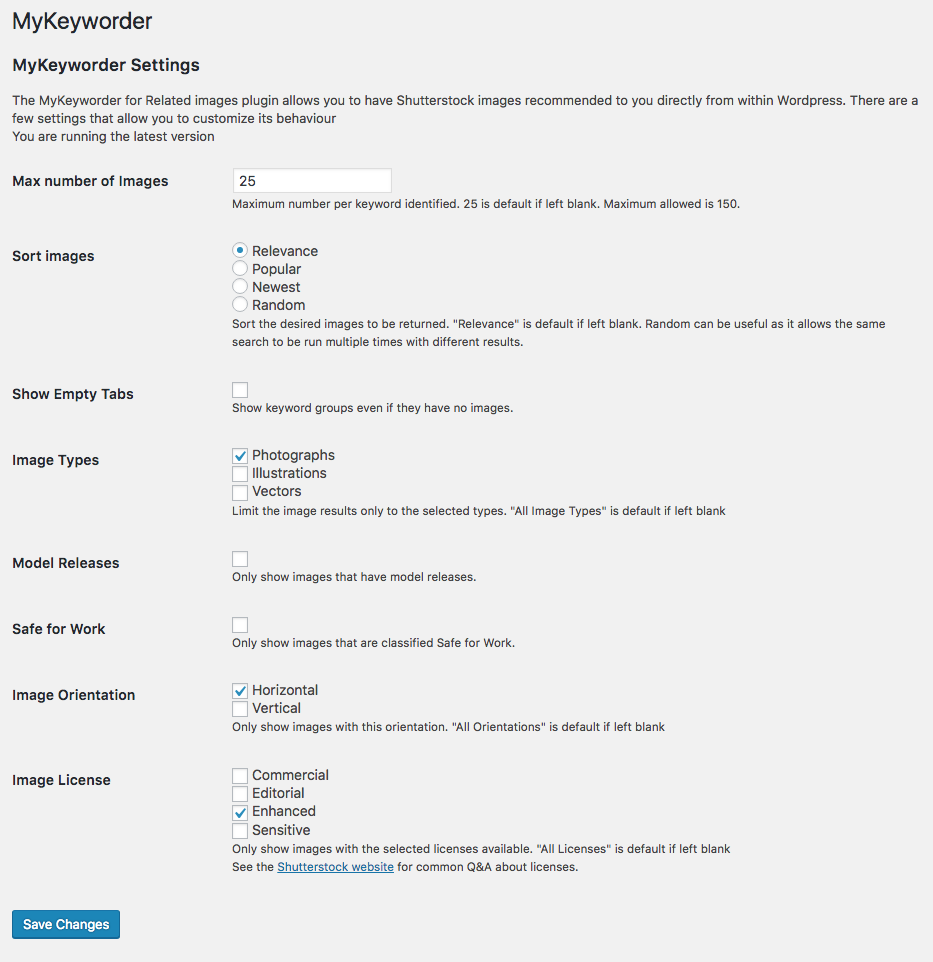Enable the Model Releases checkbox
This screenshot has width=933, height=962.
(240, 559)
